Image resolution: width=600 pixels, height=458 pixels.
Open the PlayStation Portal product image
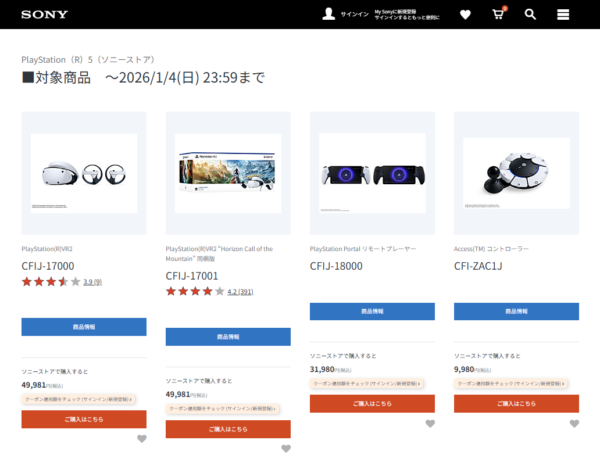tap(372, 173)
